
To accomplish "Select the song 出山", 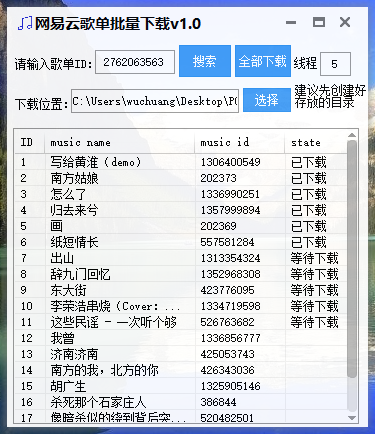I will [62, 258].
